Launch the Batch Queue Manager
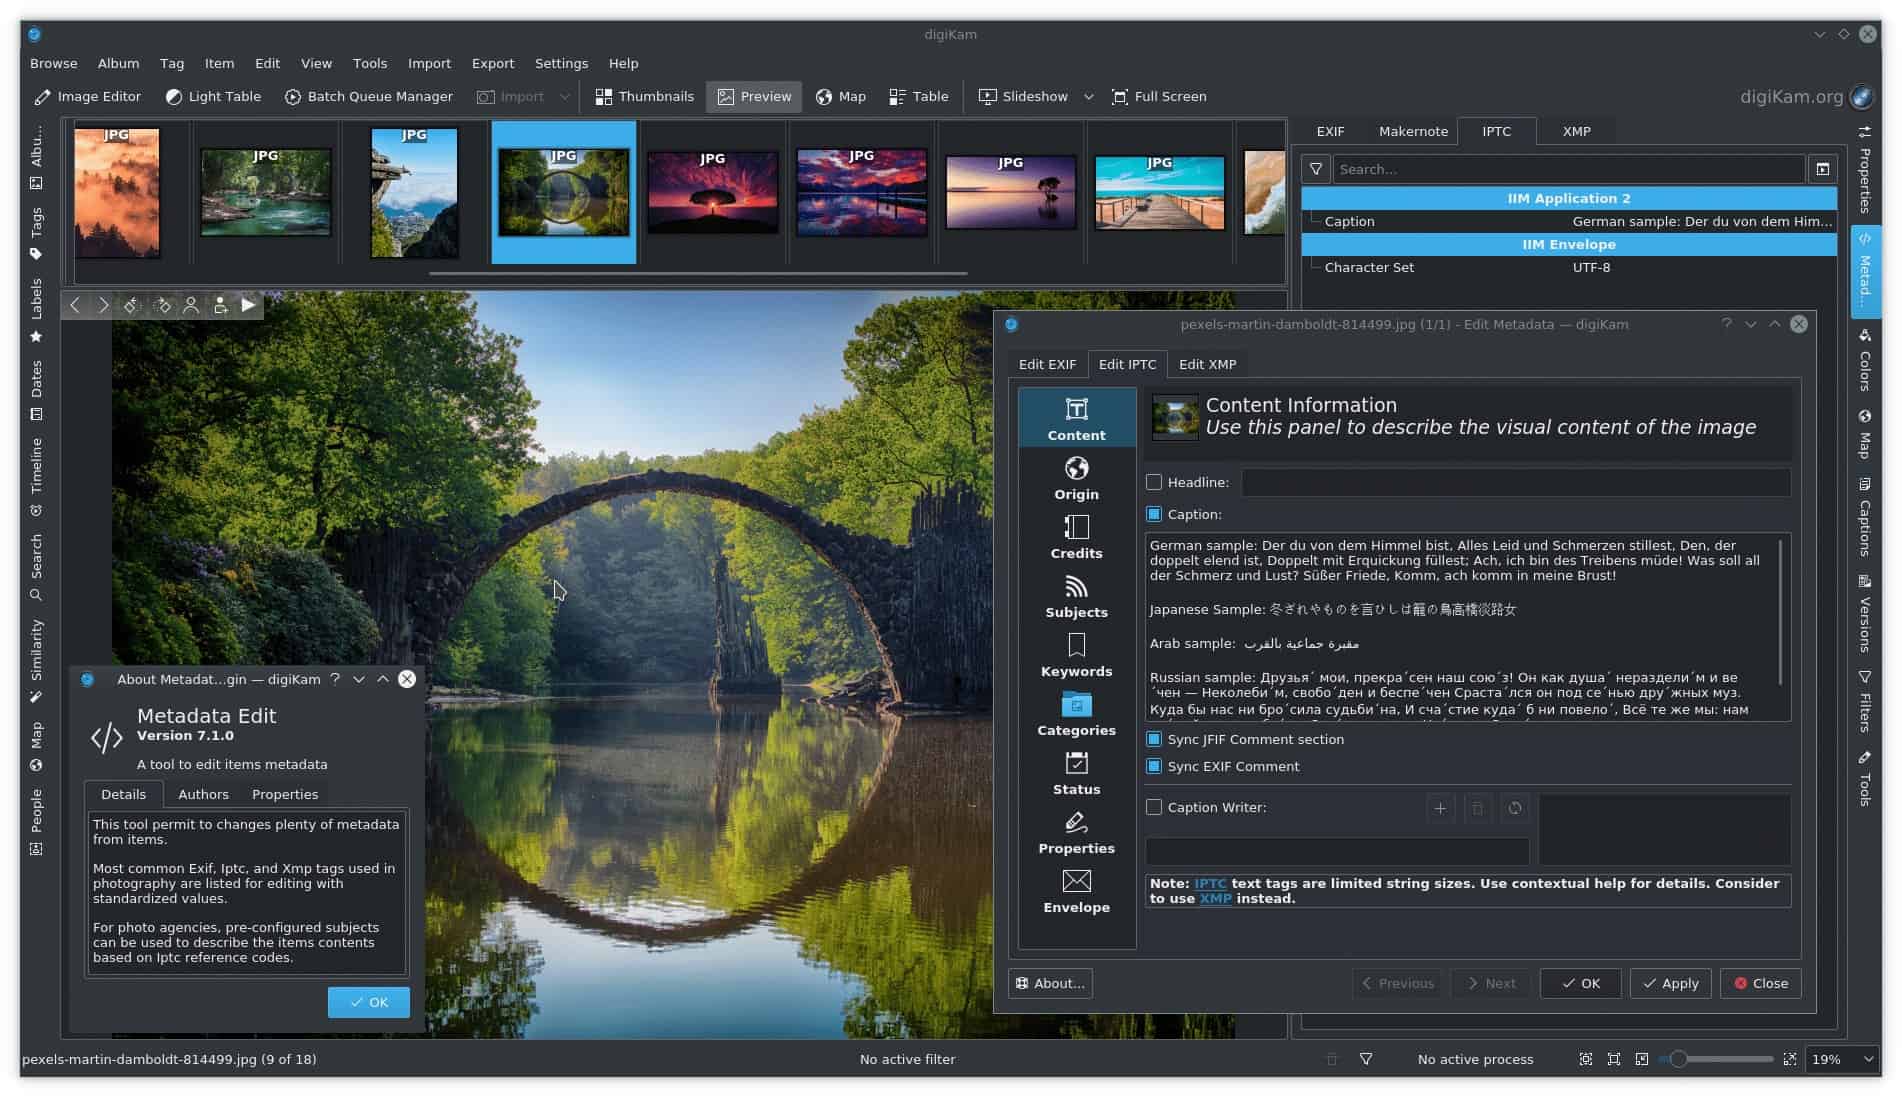Image resolution: width=1902 pixels, height=1097 pixels. coord(368,96)
